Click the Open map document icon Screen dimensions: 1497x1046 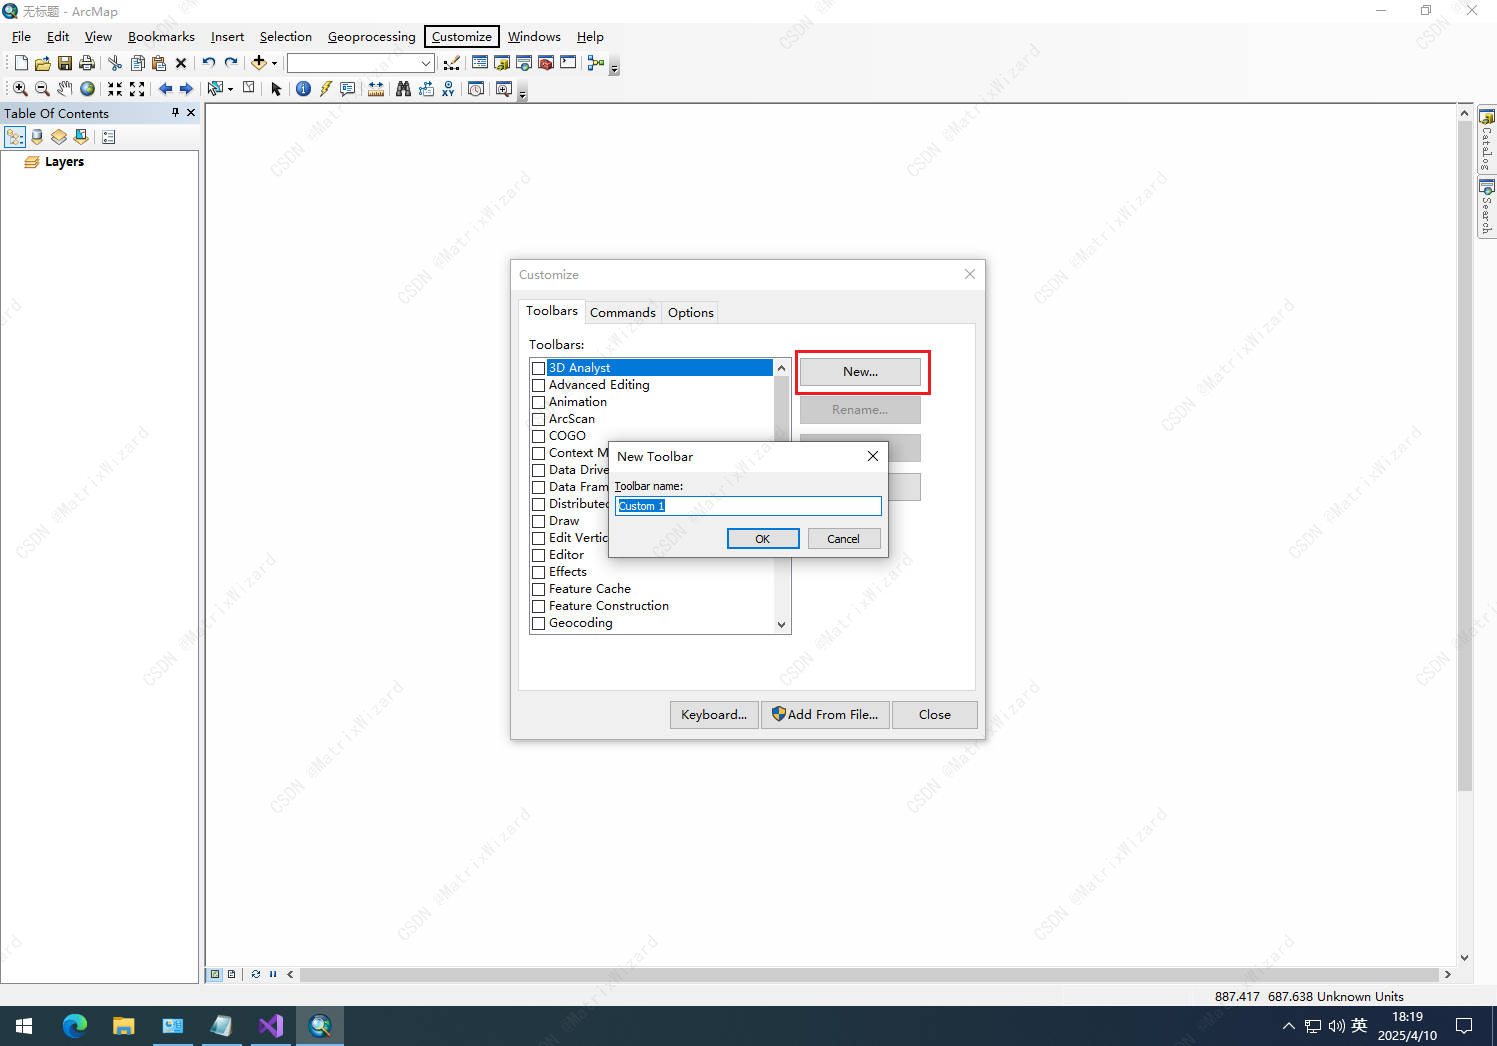tap(42, 63)
